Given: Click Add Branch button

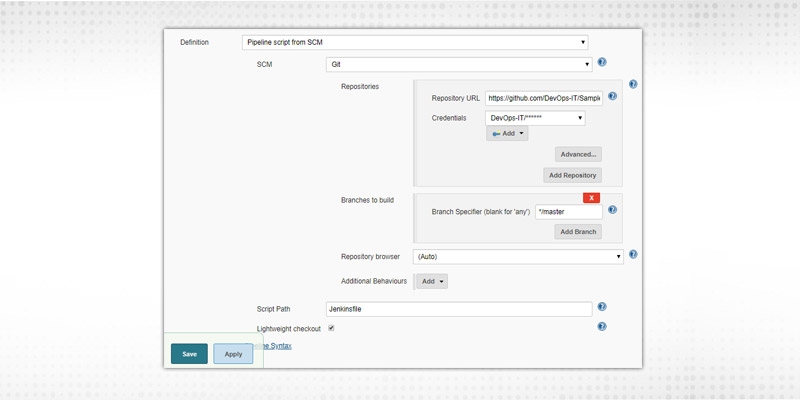Looking at the screenshot, I should coord(578,232).
